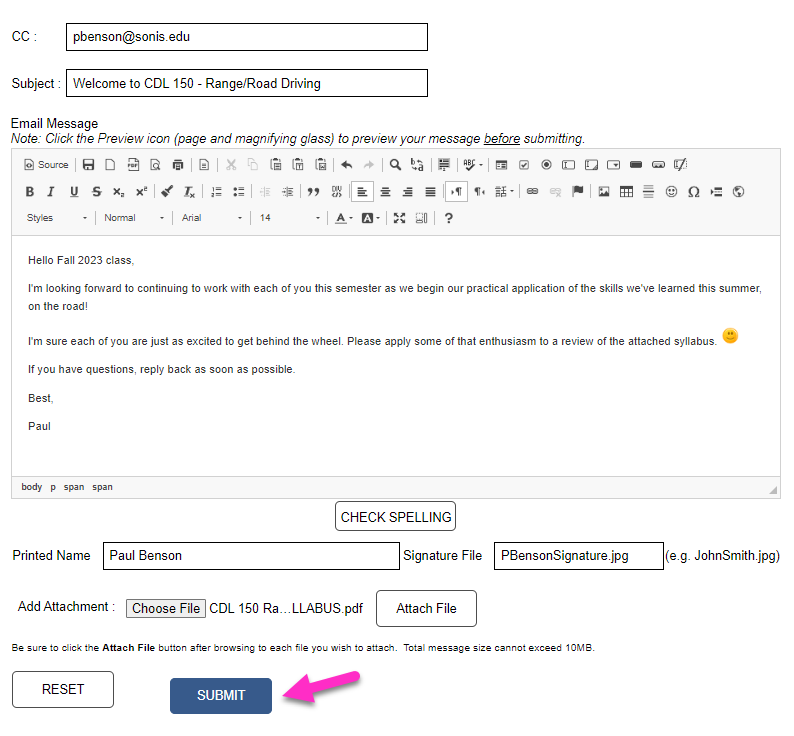Toggle underline formatting

(74, 191)
